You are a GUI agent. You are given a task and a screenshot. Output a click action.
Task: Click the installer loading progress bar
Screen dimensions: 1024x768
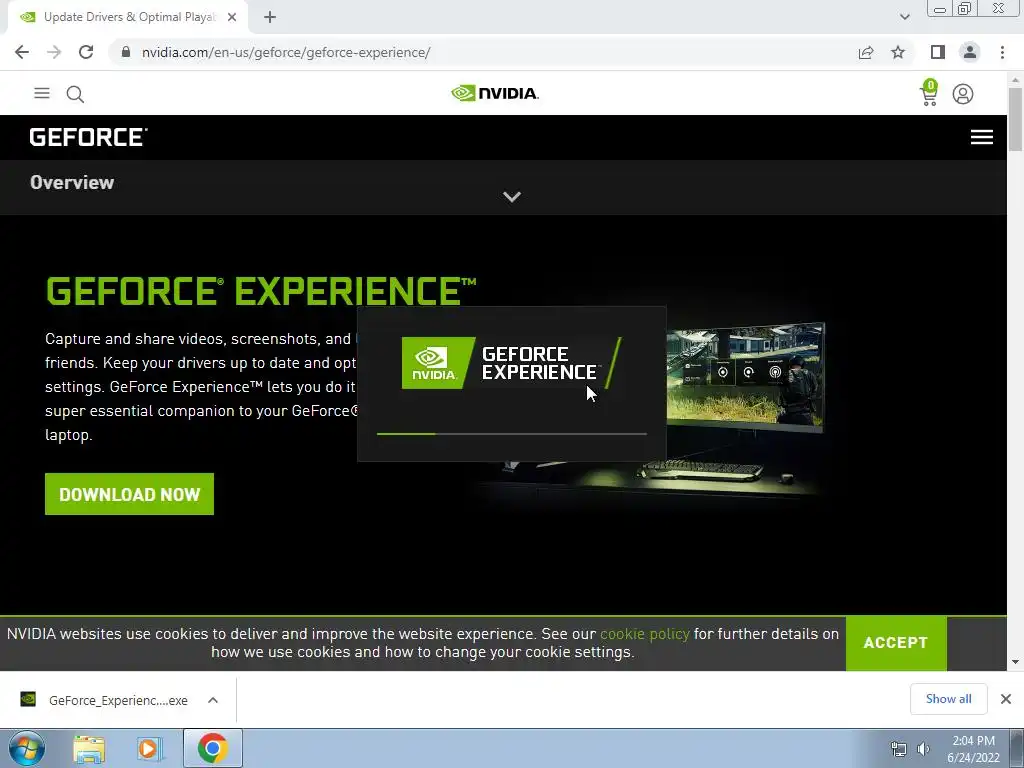512,434
